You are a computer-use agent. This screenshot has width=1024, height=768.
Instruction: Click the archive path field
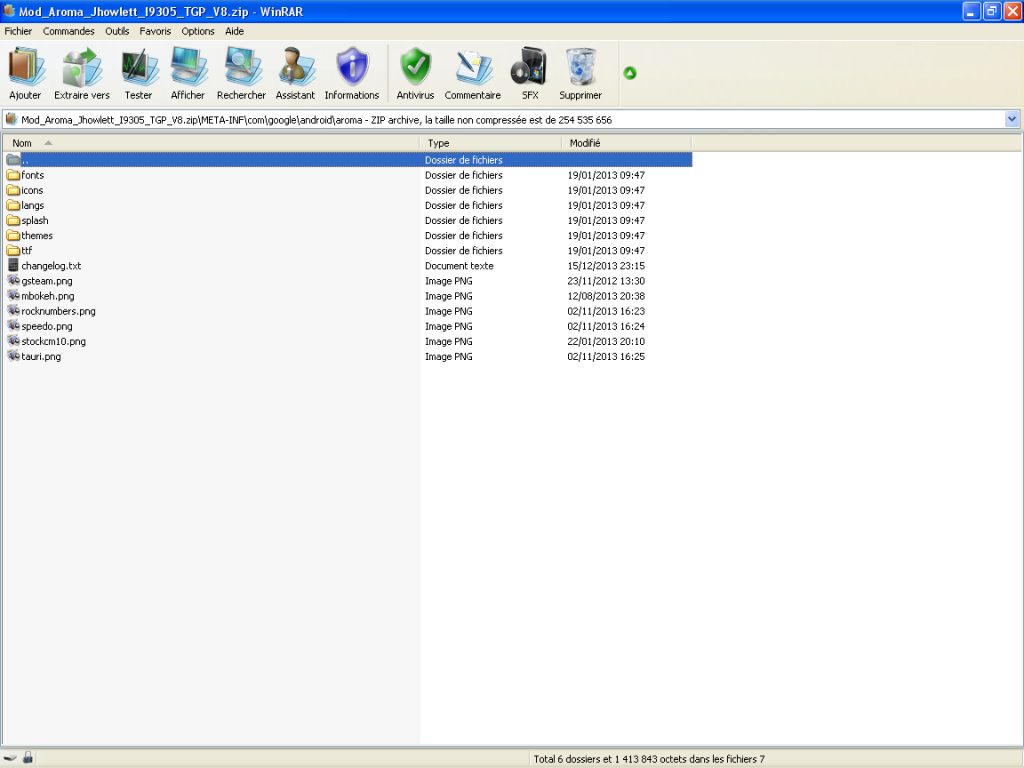511,120
